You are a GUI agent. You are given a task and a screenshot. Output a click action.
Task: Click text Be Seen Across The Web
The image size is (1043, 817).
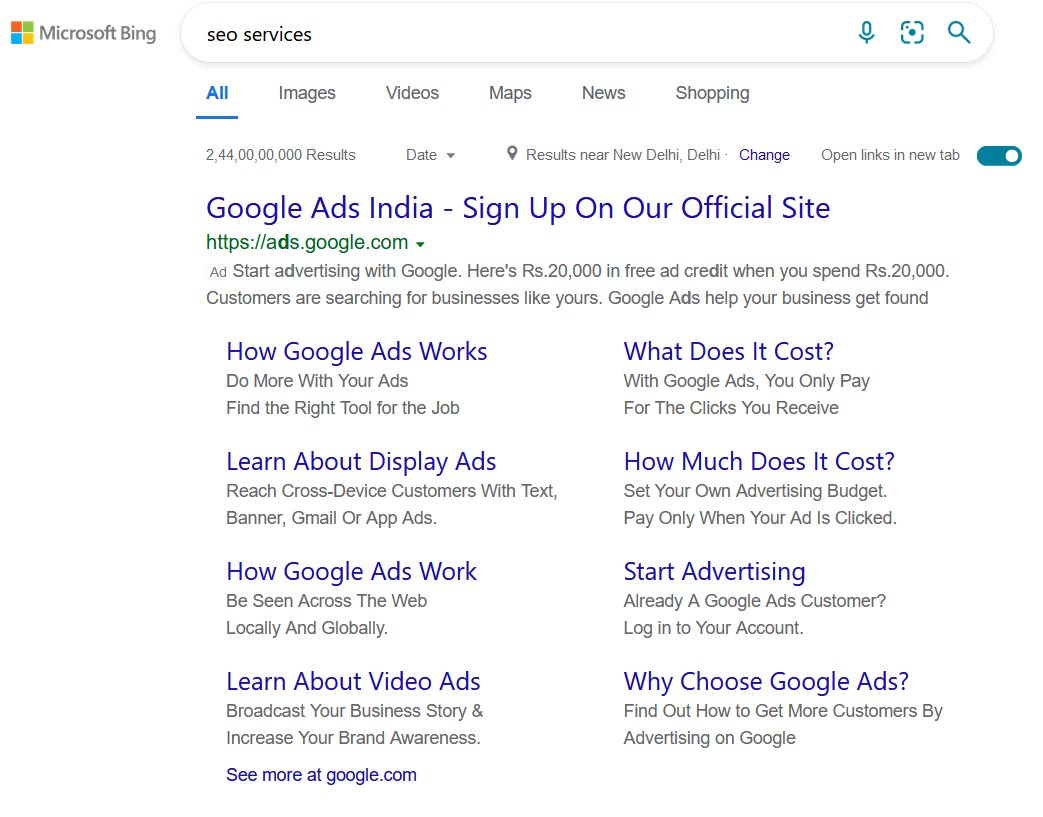327,601
